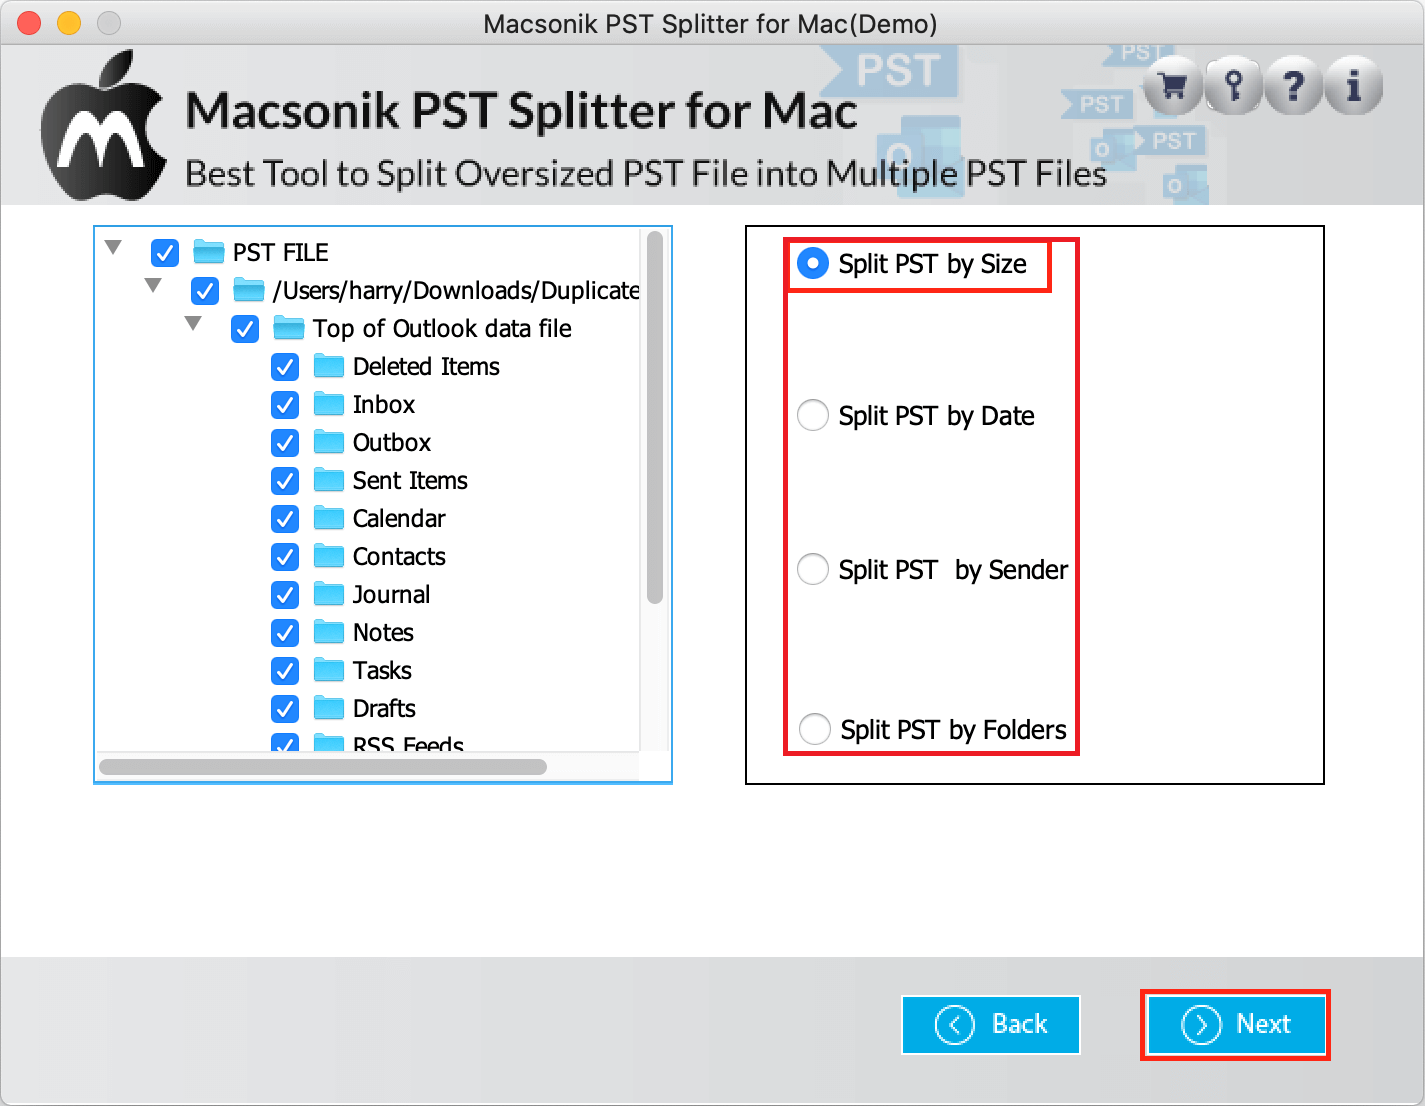The height and width of the screenshot is (1106, 1425).
Task: Click the shopping cart buy icon
Action: (1173, 88)
